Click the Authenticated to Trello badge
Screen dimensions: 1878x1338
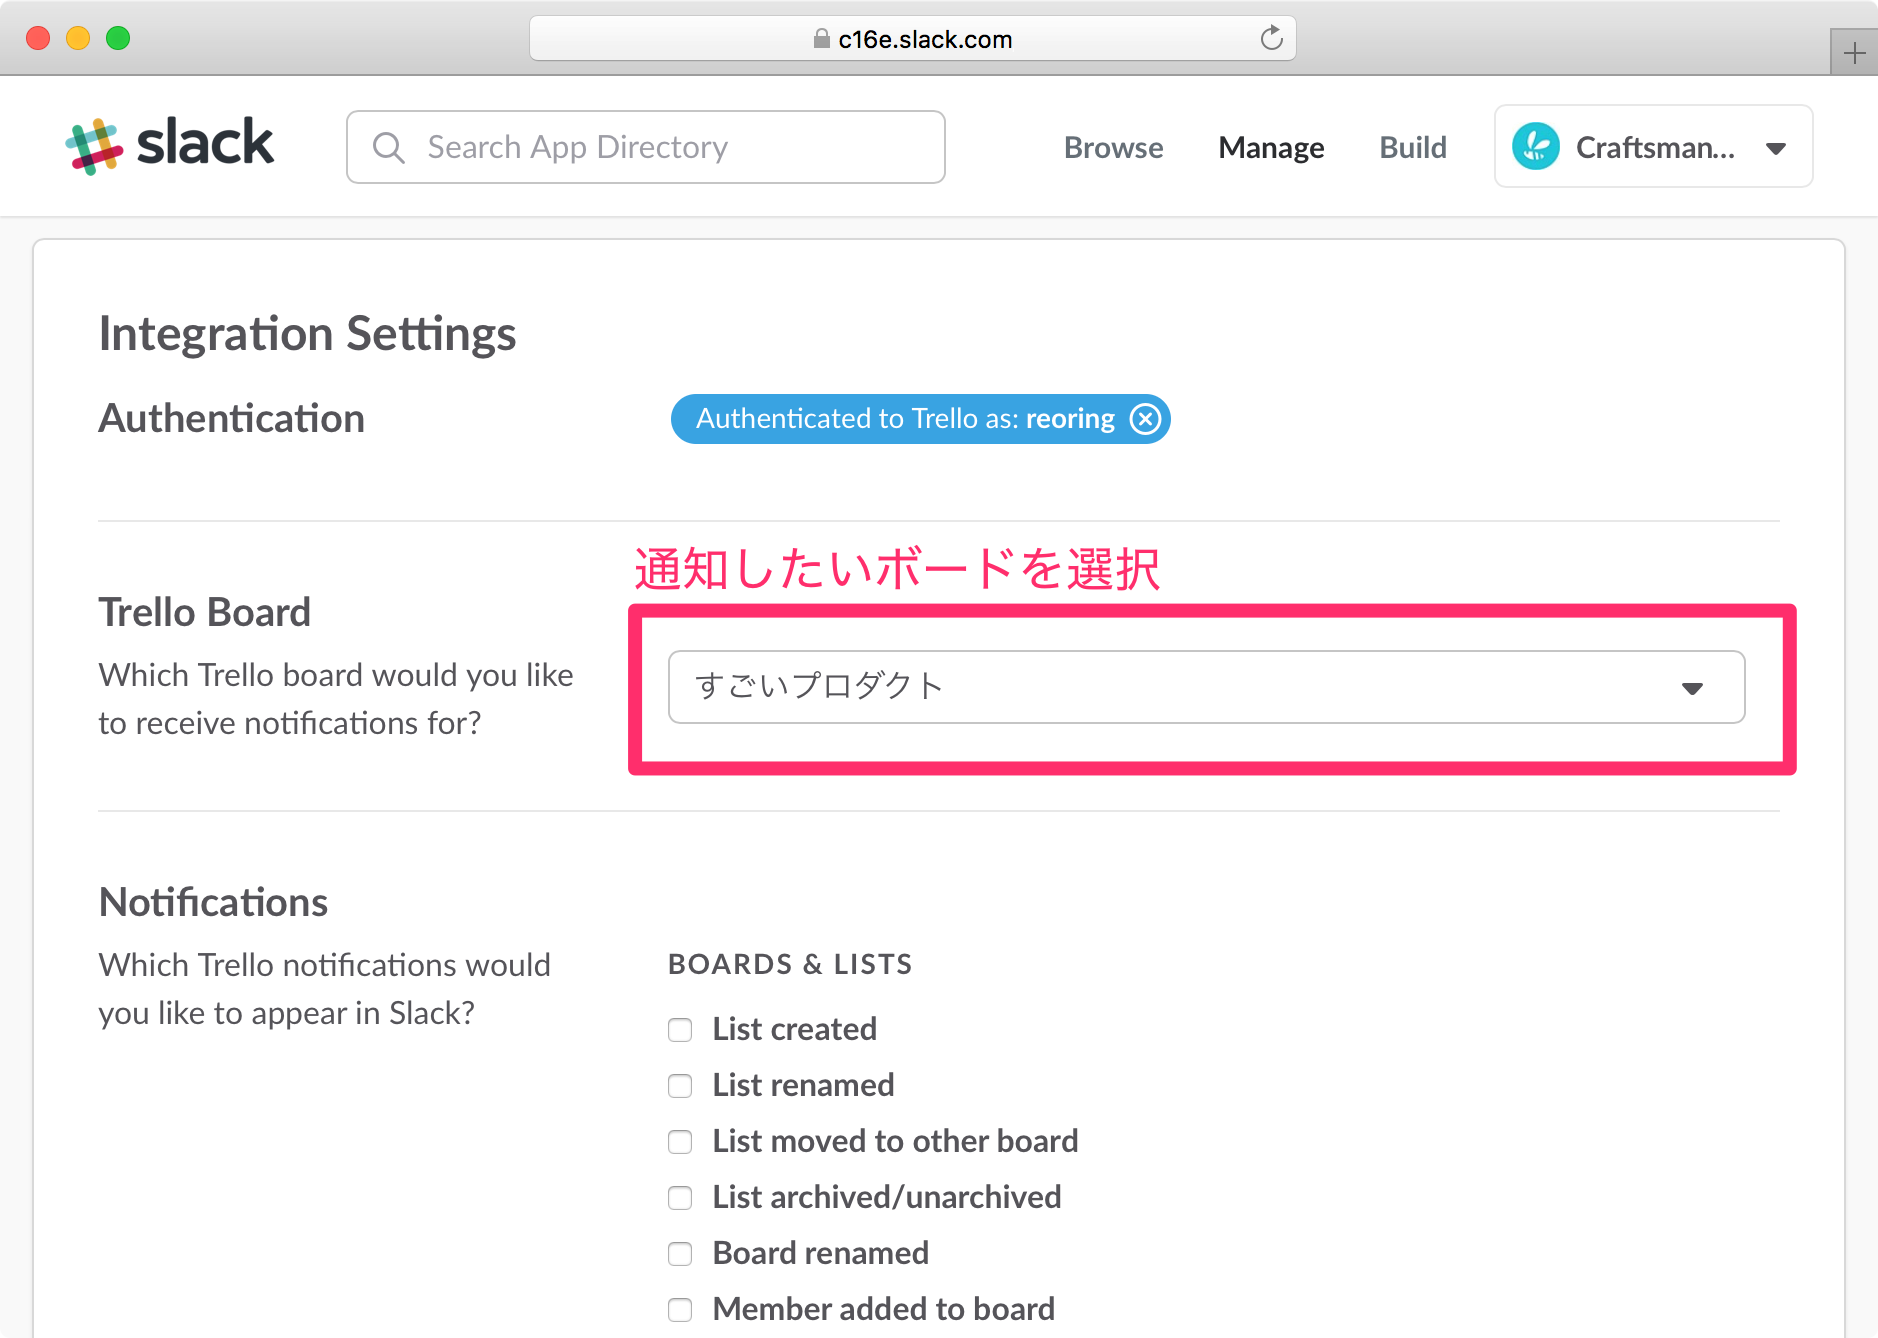pyautogui.click(x=920, y=419)
